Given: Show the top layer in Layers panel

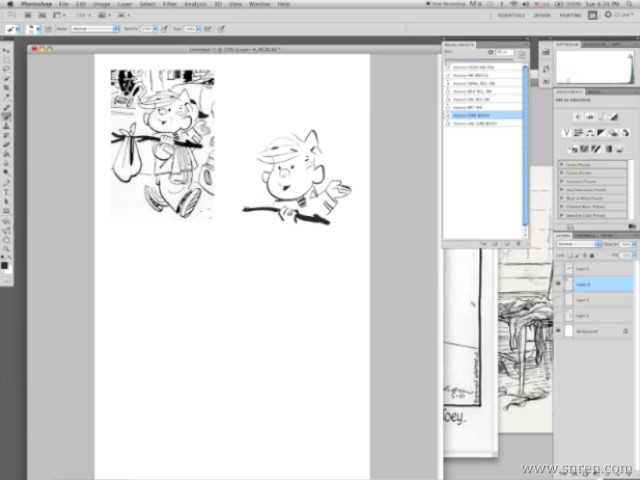Looking at the screenshot, I should pyautogui.click(x=558, y=269).
